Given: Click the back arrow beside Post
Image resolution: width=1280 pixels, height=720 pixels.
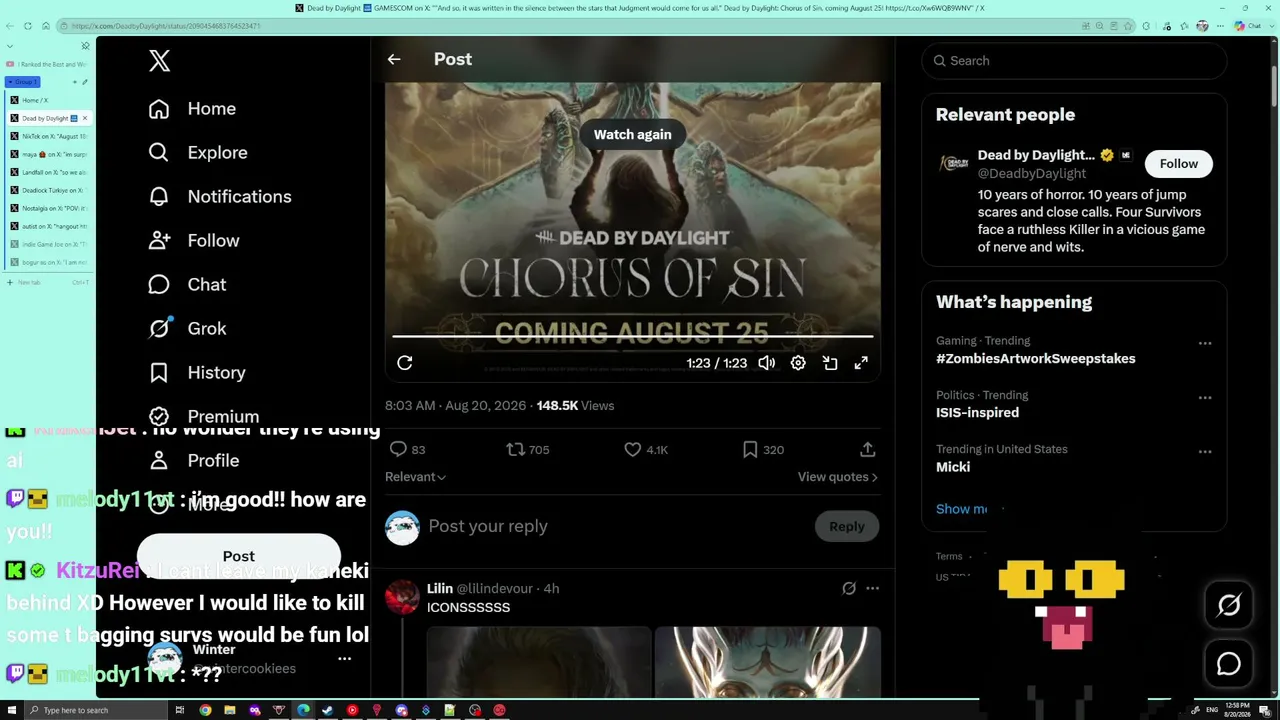Looking at the screenshot, I should (x=394, y=59).
